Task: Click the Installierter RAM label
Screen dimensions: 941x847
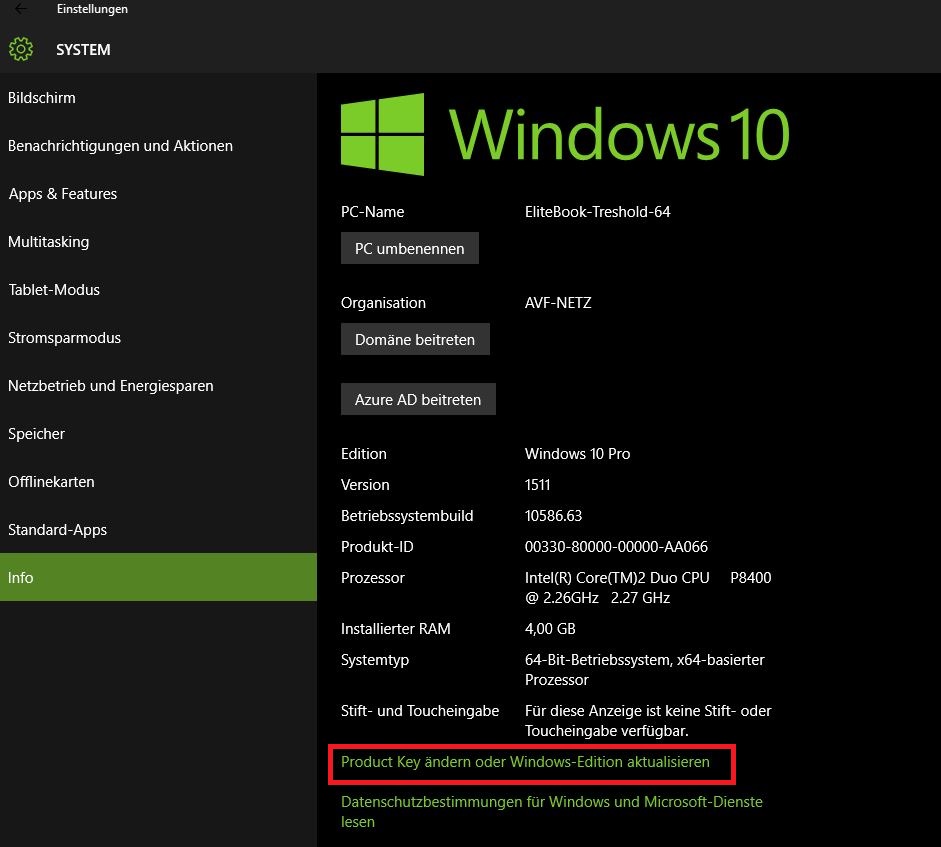Action: coord(395,628)
